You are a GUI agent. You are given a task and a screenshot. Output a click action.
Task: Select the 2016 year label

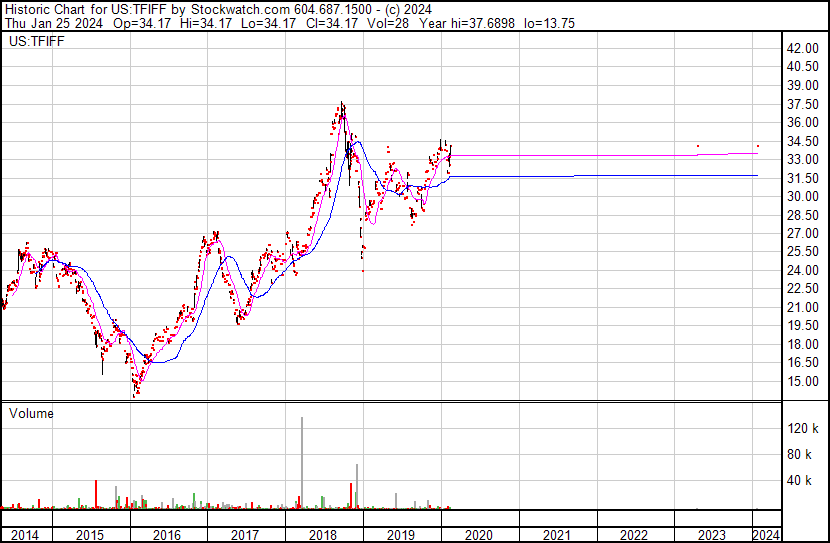coord(167,535)
